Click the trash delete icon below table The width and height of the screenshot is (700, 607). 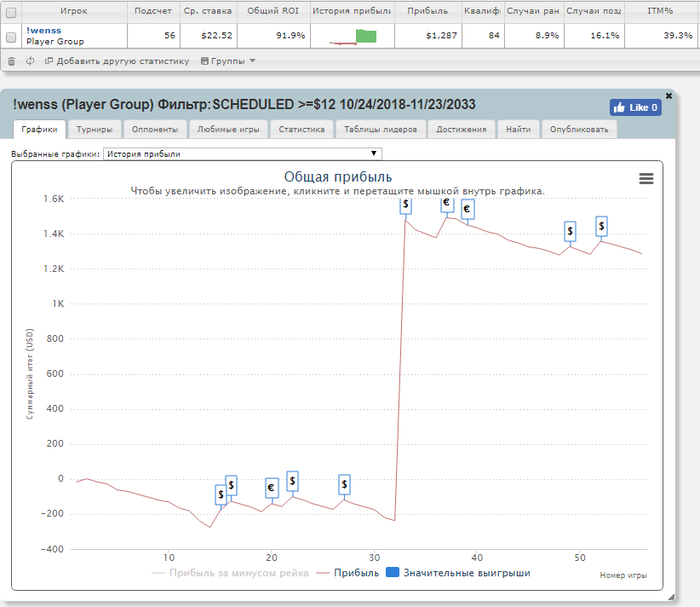12,61
